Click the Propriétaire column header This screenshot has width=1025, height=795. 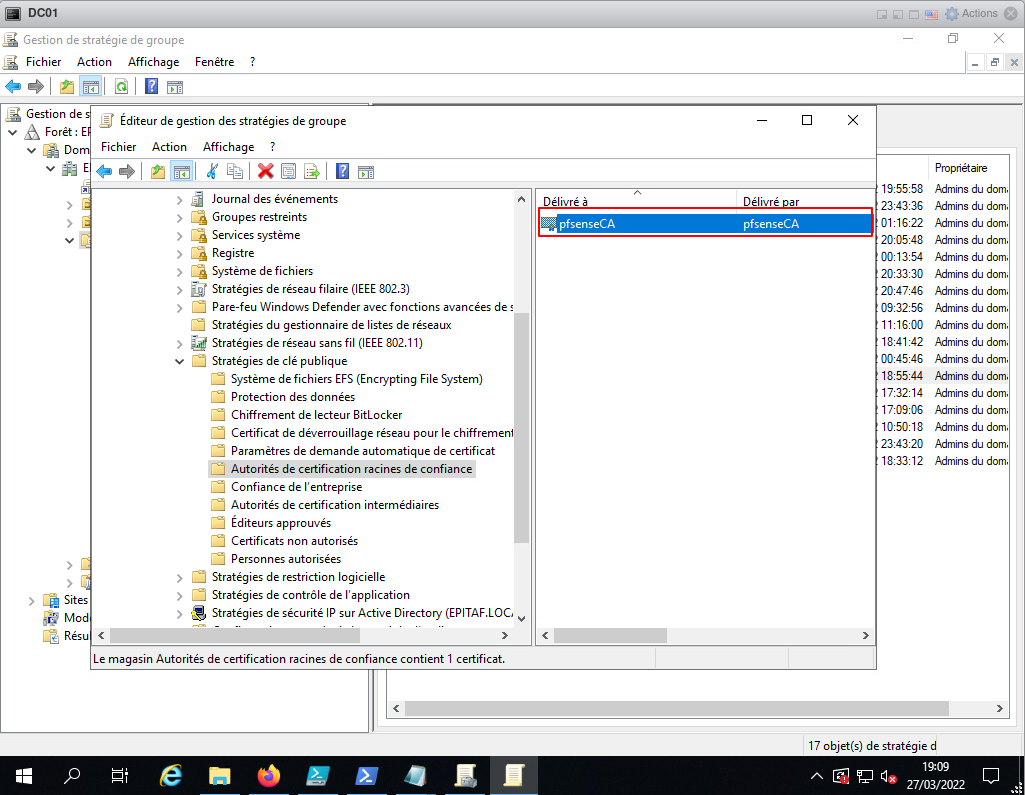(x=960, y=168)
